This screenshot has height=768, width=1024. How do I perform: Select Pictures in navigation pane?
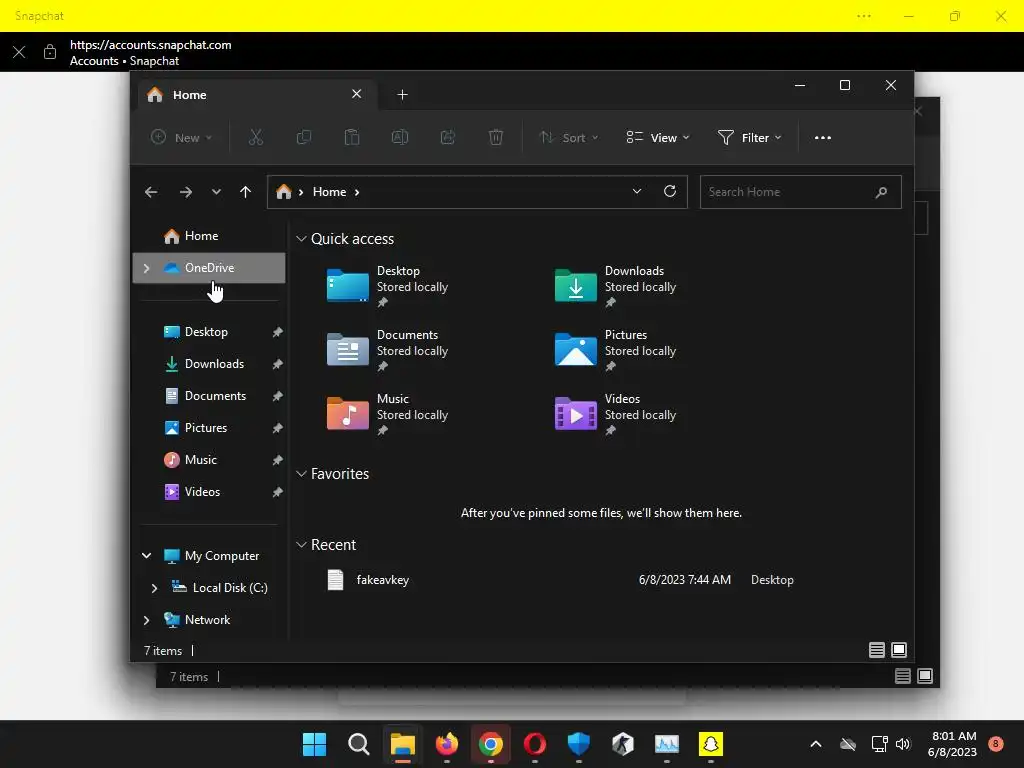click(x=209, y=428)
